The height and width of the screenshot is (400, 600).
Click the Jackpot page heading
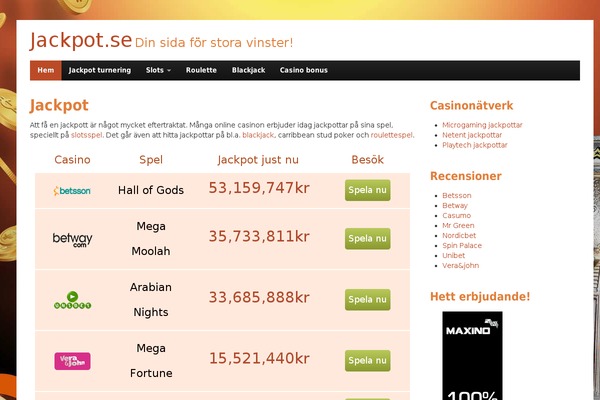click(x=59, y=105)
